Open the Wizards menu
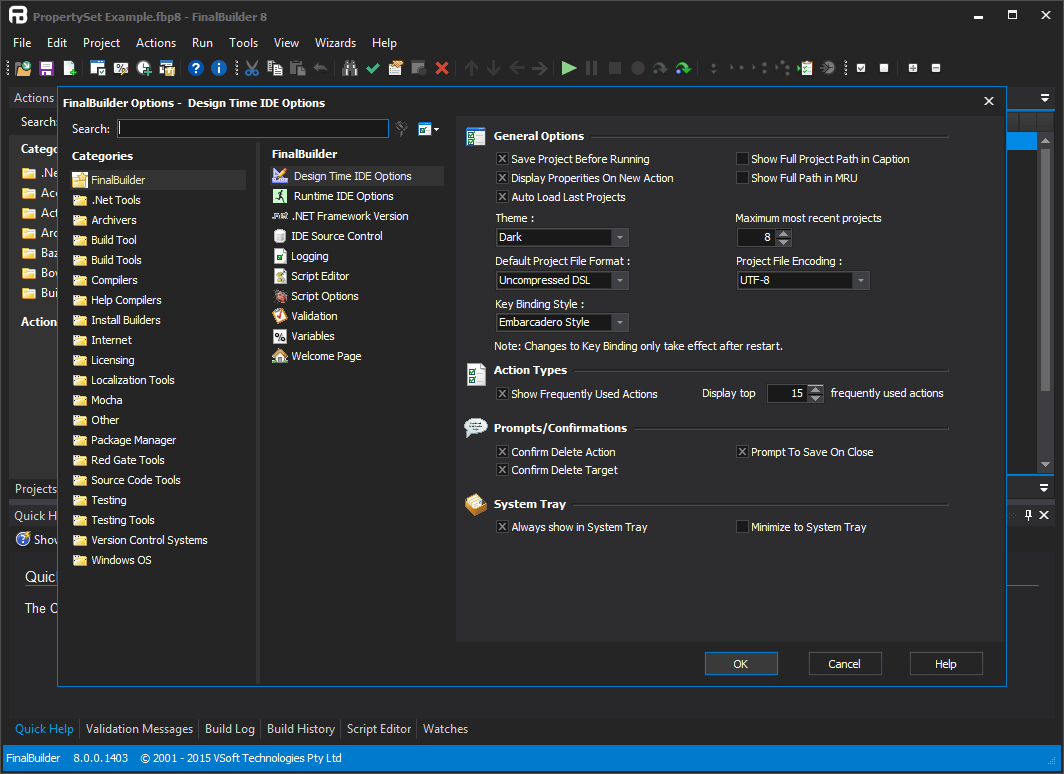This screenshot has height=774, width=1064. 335,43
